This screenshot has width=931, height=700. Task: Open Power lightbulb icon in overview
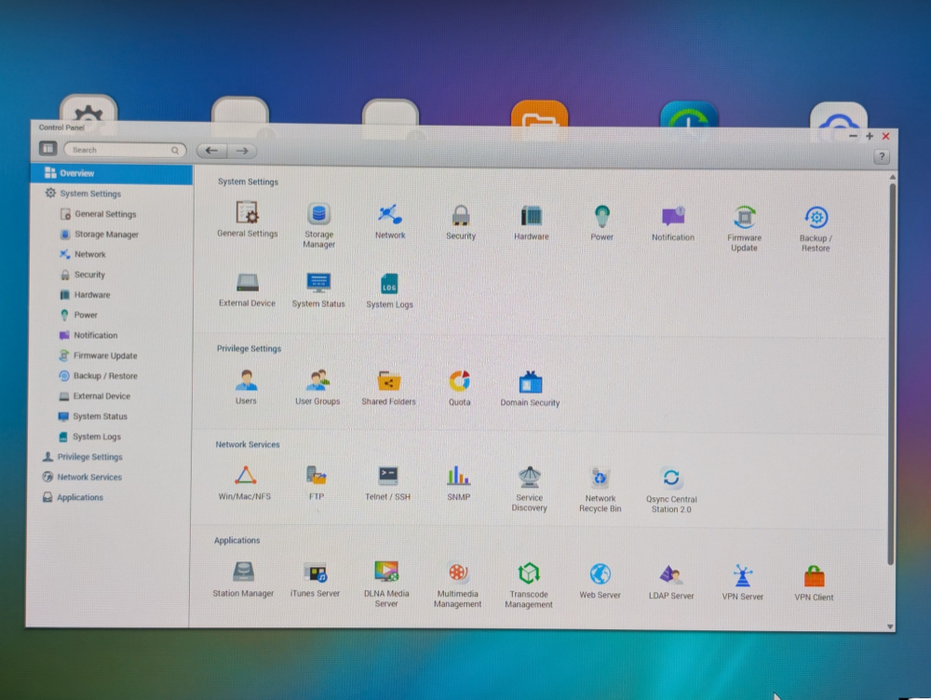602,216
